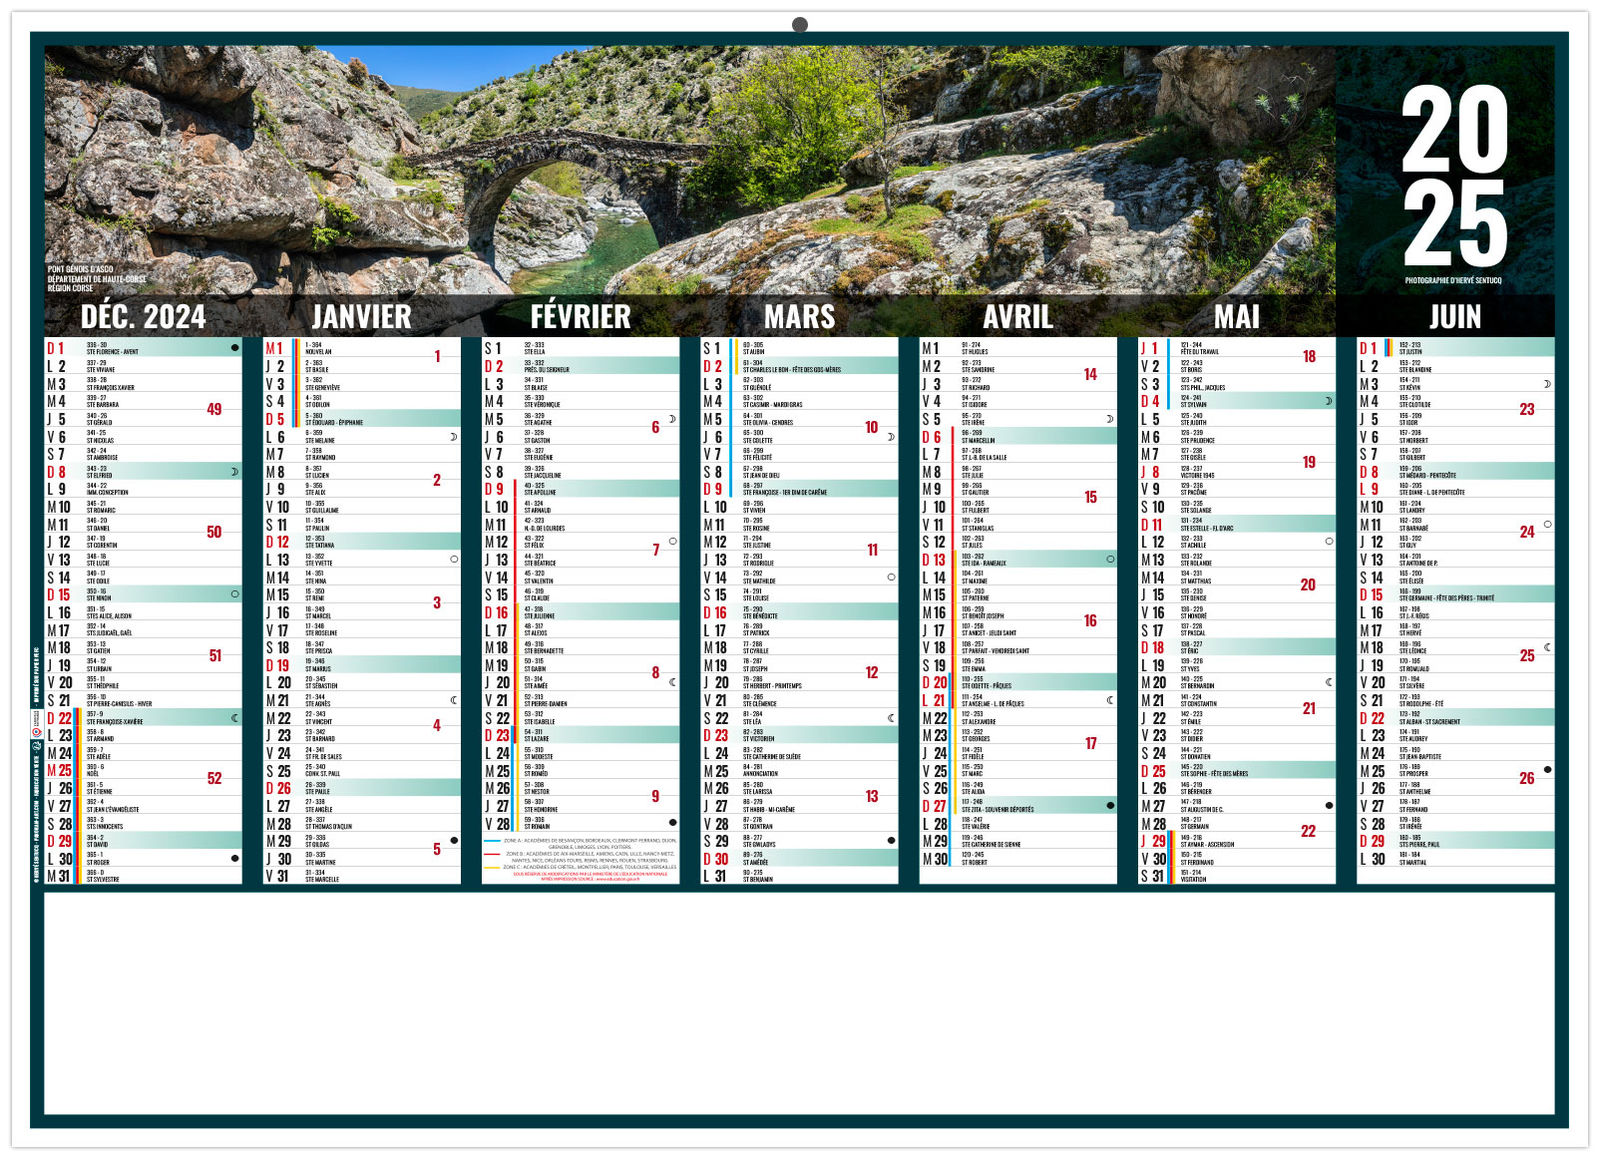
Task: Click the red Zone B legend line
Action: tap(492, 854)
